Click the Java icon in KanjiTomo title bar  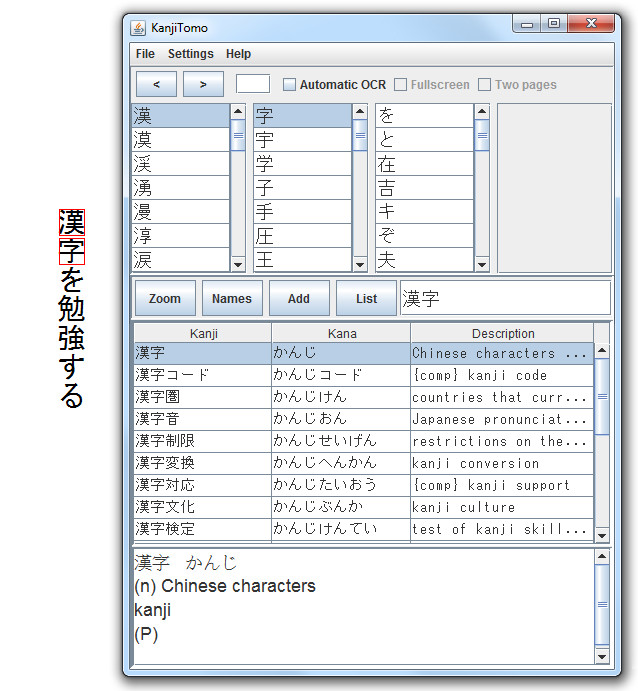point(138,28)
